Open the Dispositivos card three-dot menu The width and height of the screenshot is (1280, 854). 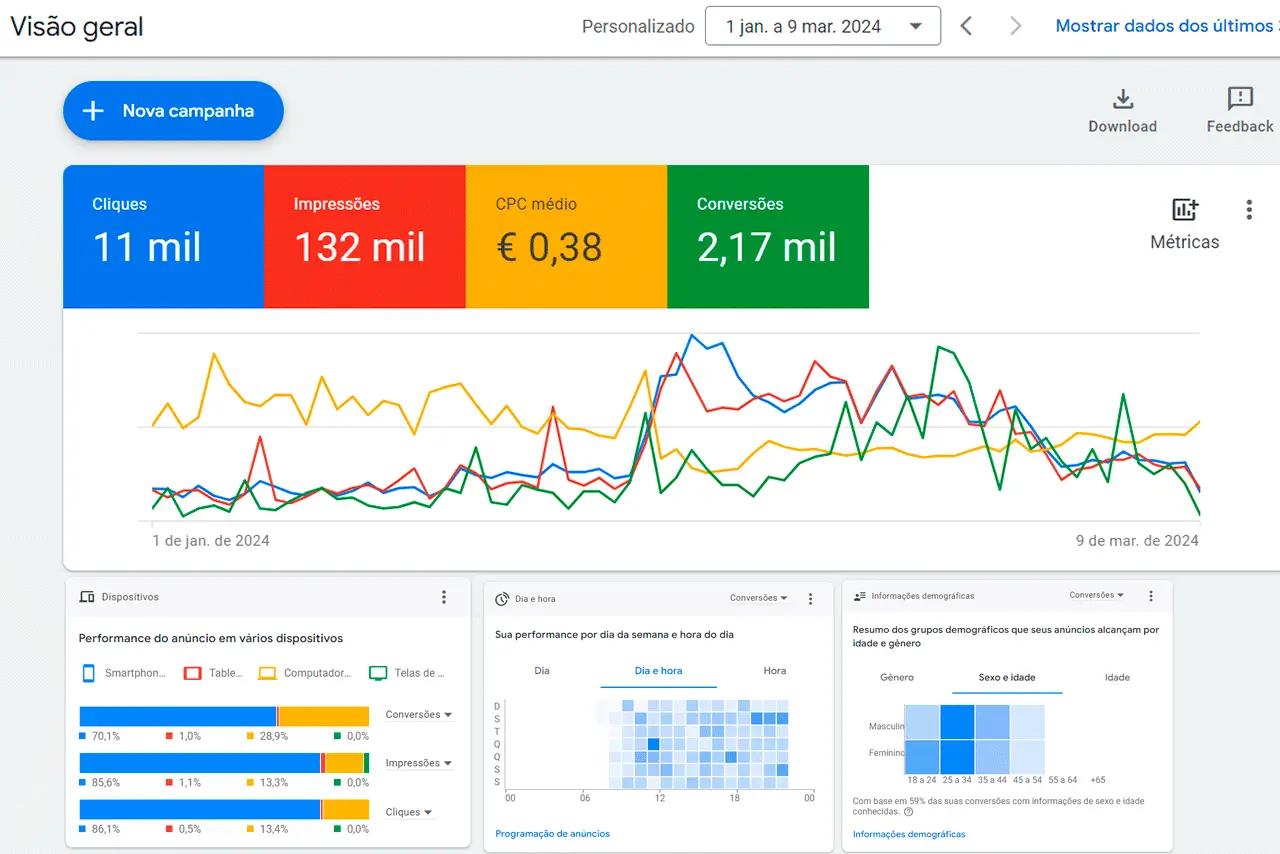point(444,597)
